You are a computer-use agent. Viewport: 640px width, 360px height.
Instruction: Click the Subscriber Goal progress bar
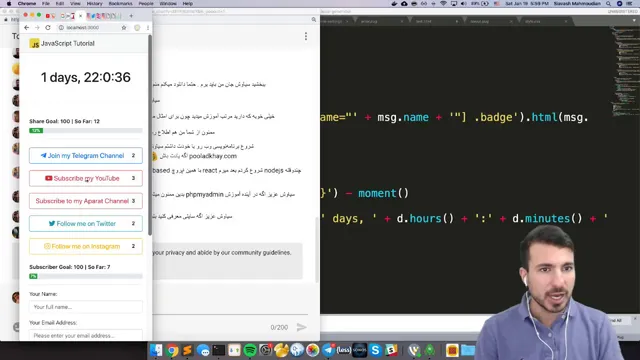tap(86, 276)
